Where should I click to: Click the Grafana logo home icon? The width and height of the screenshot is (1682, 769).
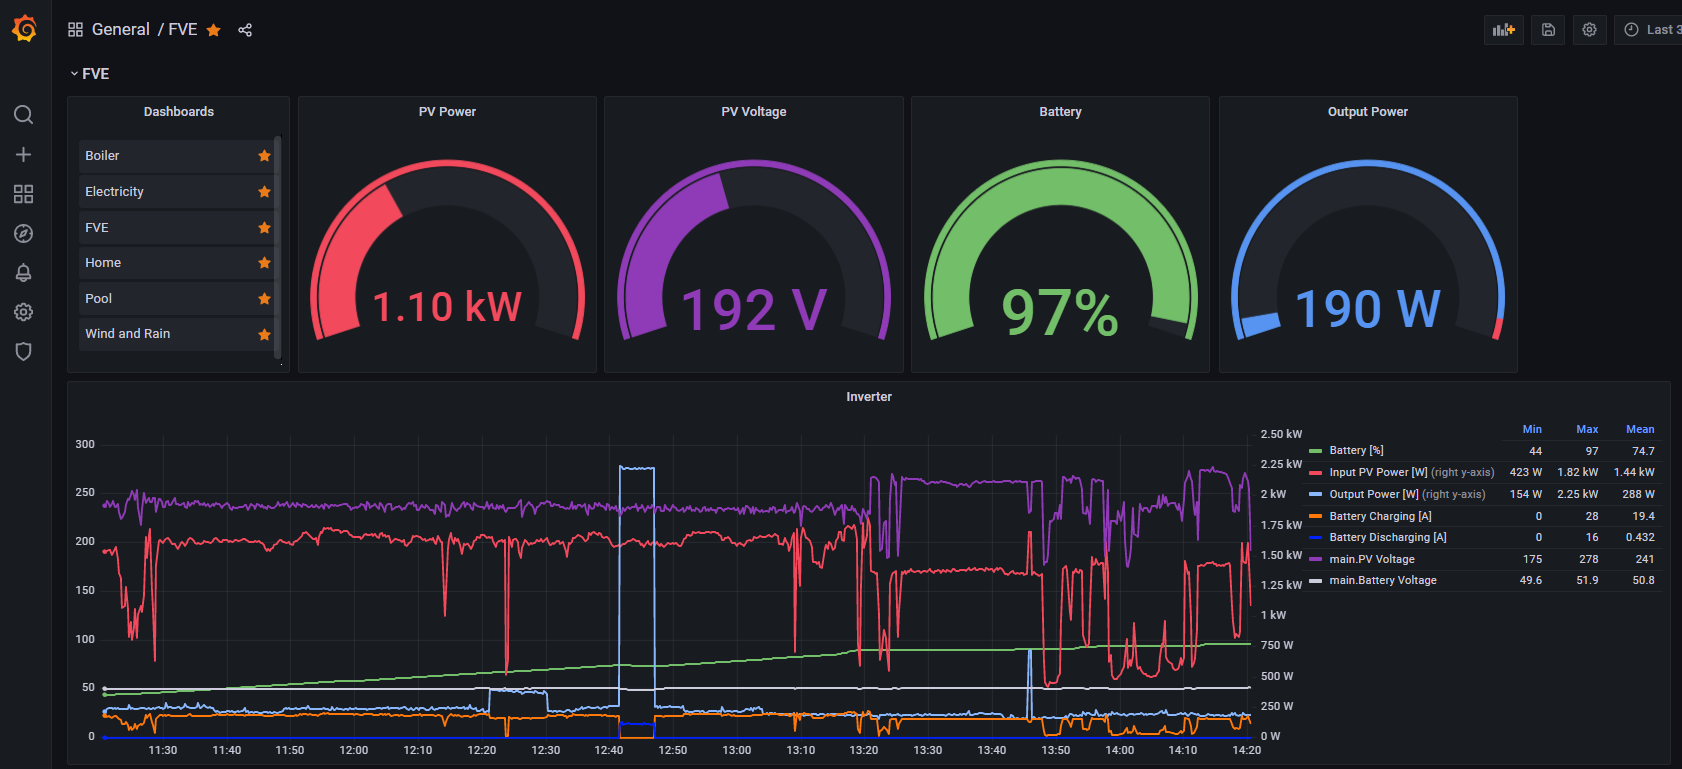(x=24, y=29)
